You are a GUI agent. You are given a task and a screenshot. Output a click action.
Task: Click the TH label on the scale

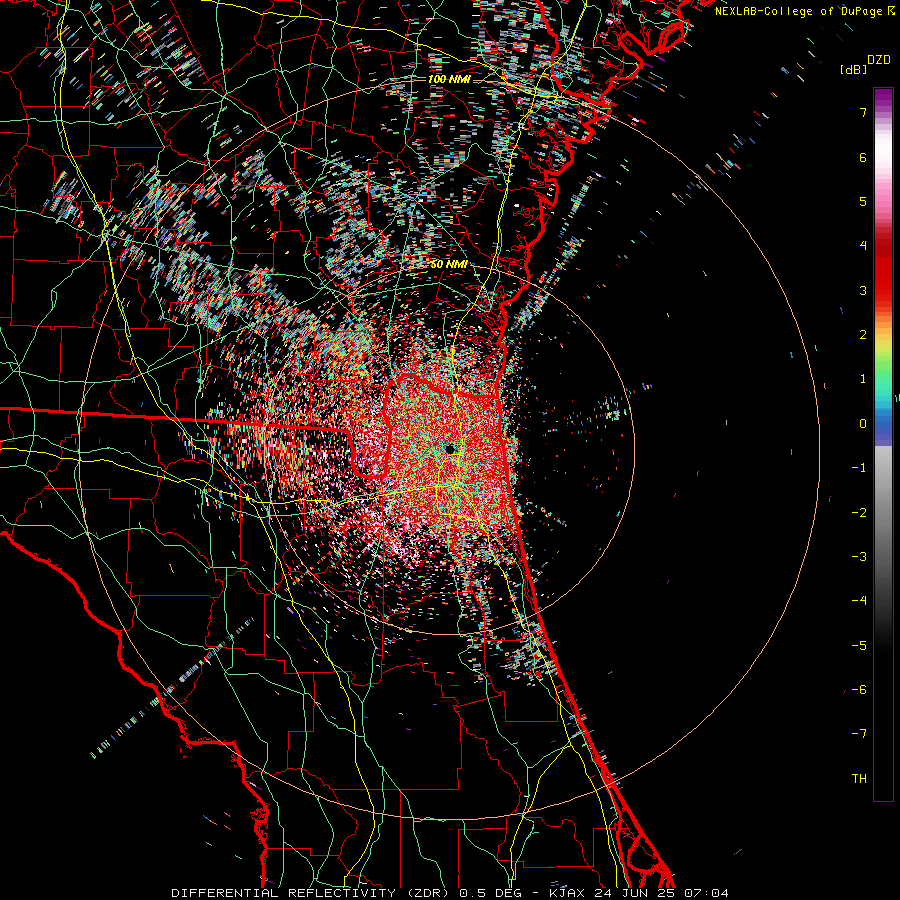(859, 779)
